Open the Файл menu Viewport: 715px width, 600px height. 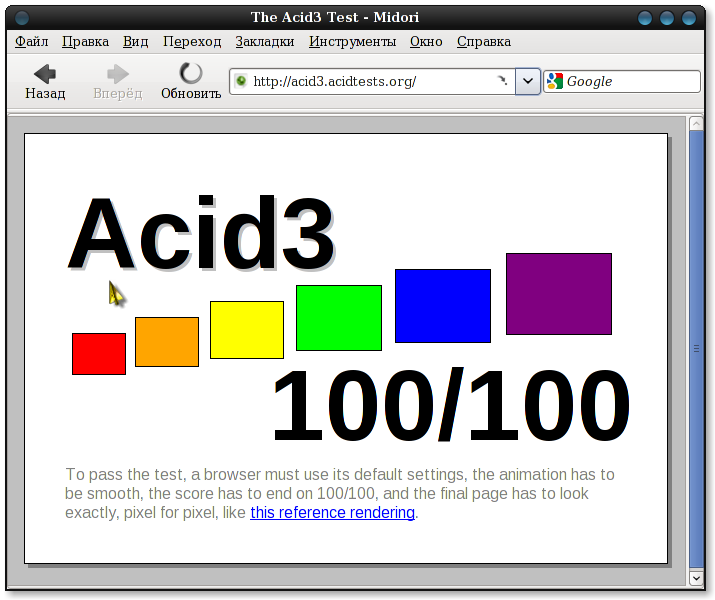pos(31,41)
